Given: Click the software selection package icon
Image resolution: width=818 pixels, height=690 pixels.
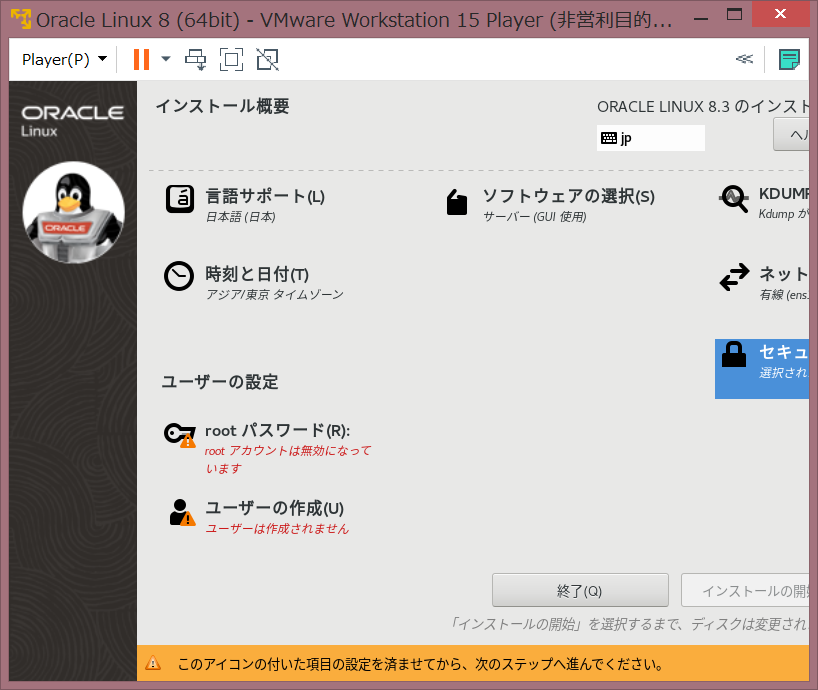Looking at the screenshot, I should pyautogui.click(x=457, y=202).
